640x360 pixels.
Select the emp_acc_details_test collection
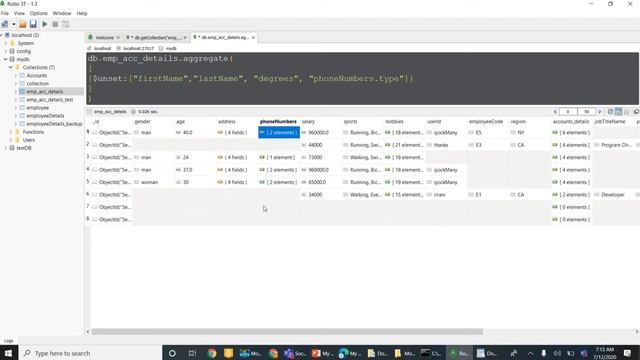coord(49,100)
